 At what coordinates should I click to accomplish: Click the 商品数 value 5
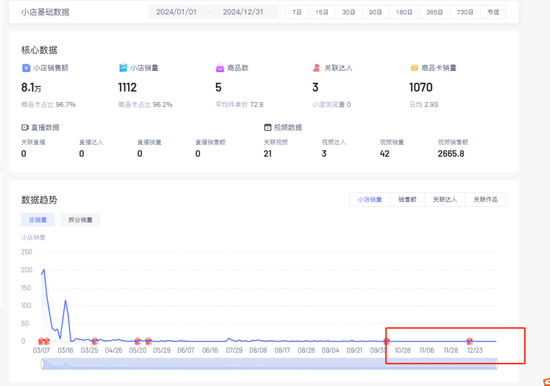219,87
